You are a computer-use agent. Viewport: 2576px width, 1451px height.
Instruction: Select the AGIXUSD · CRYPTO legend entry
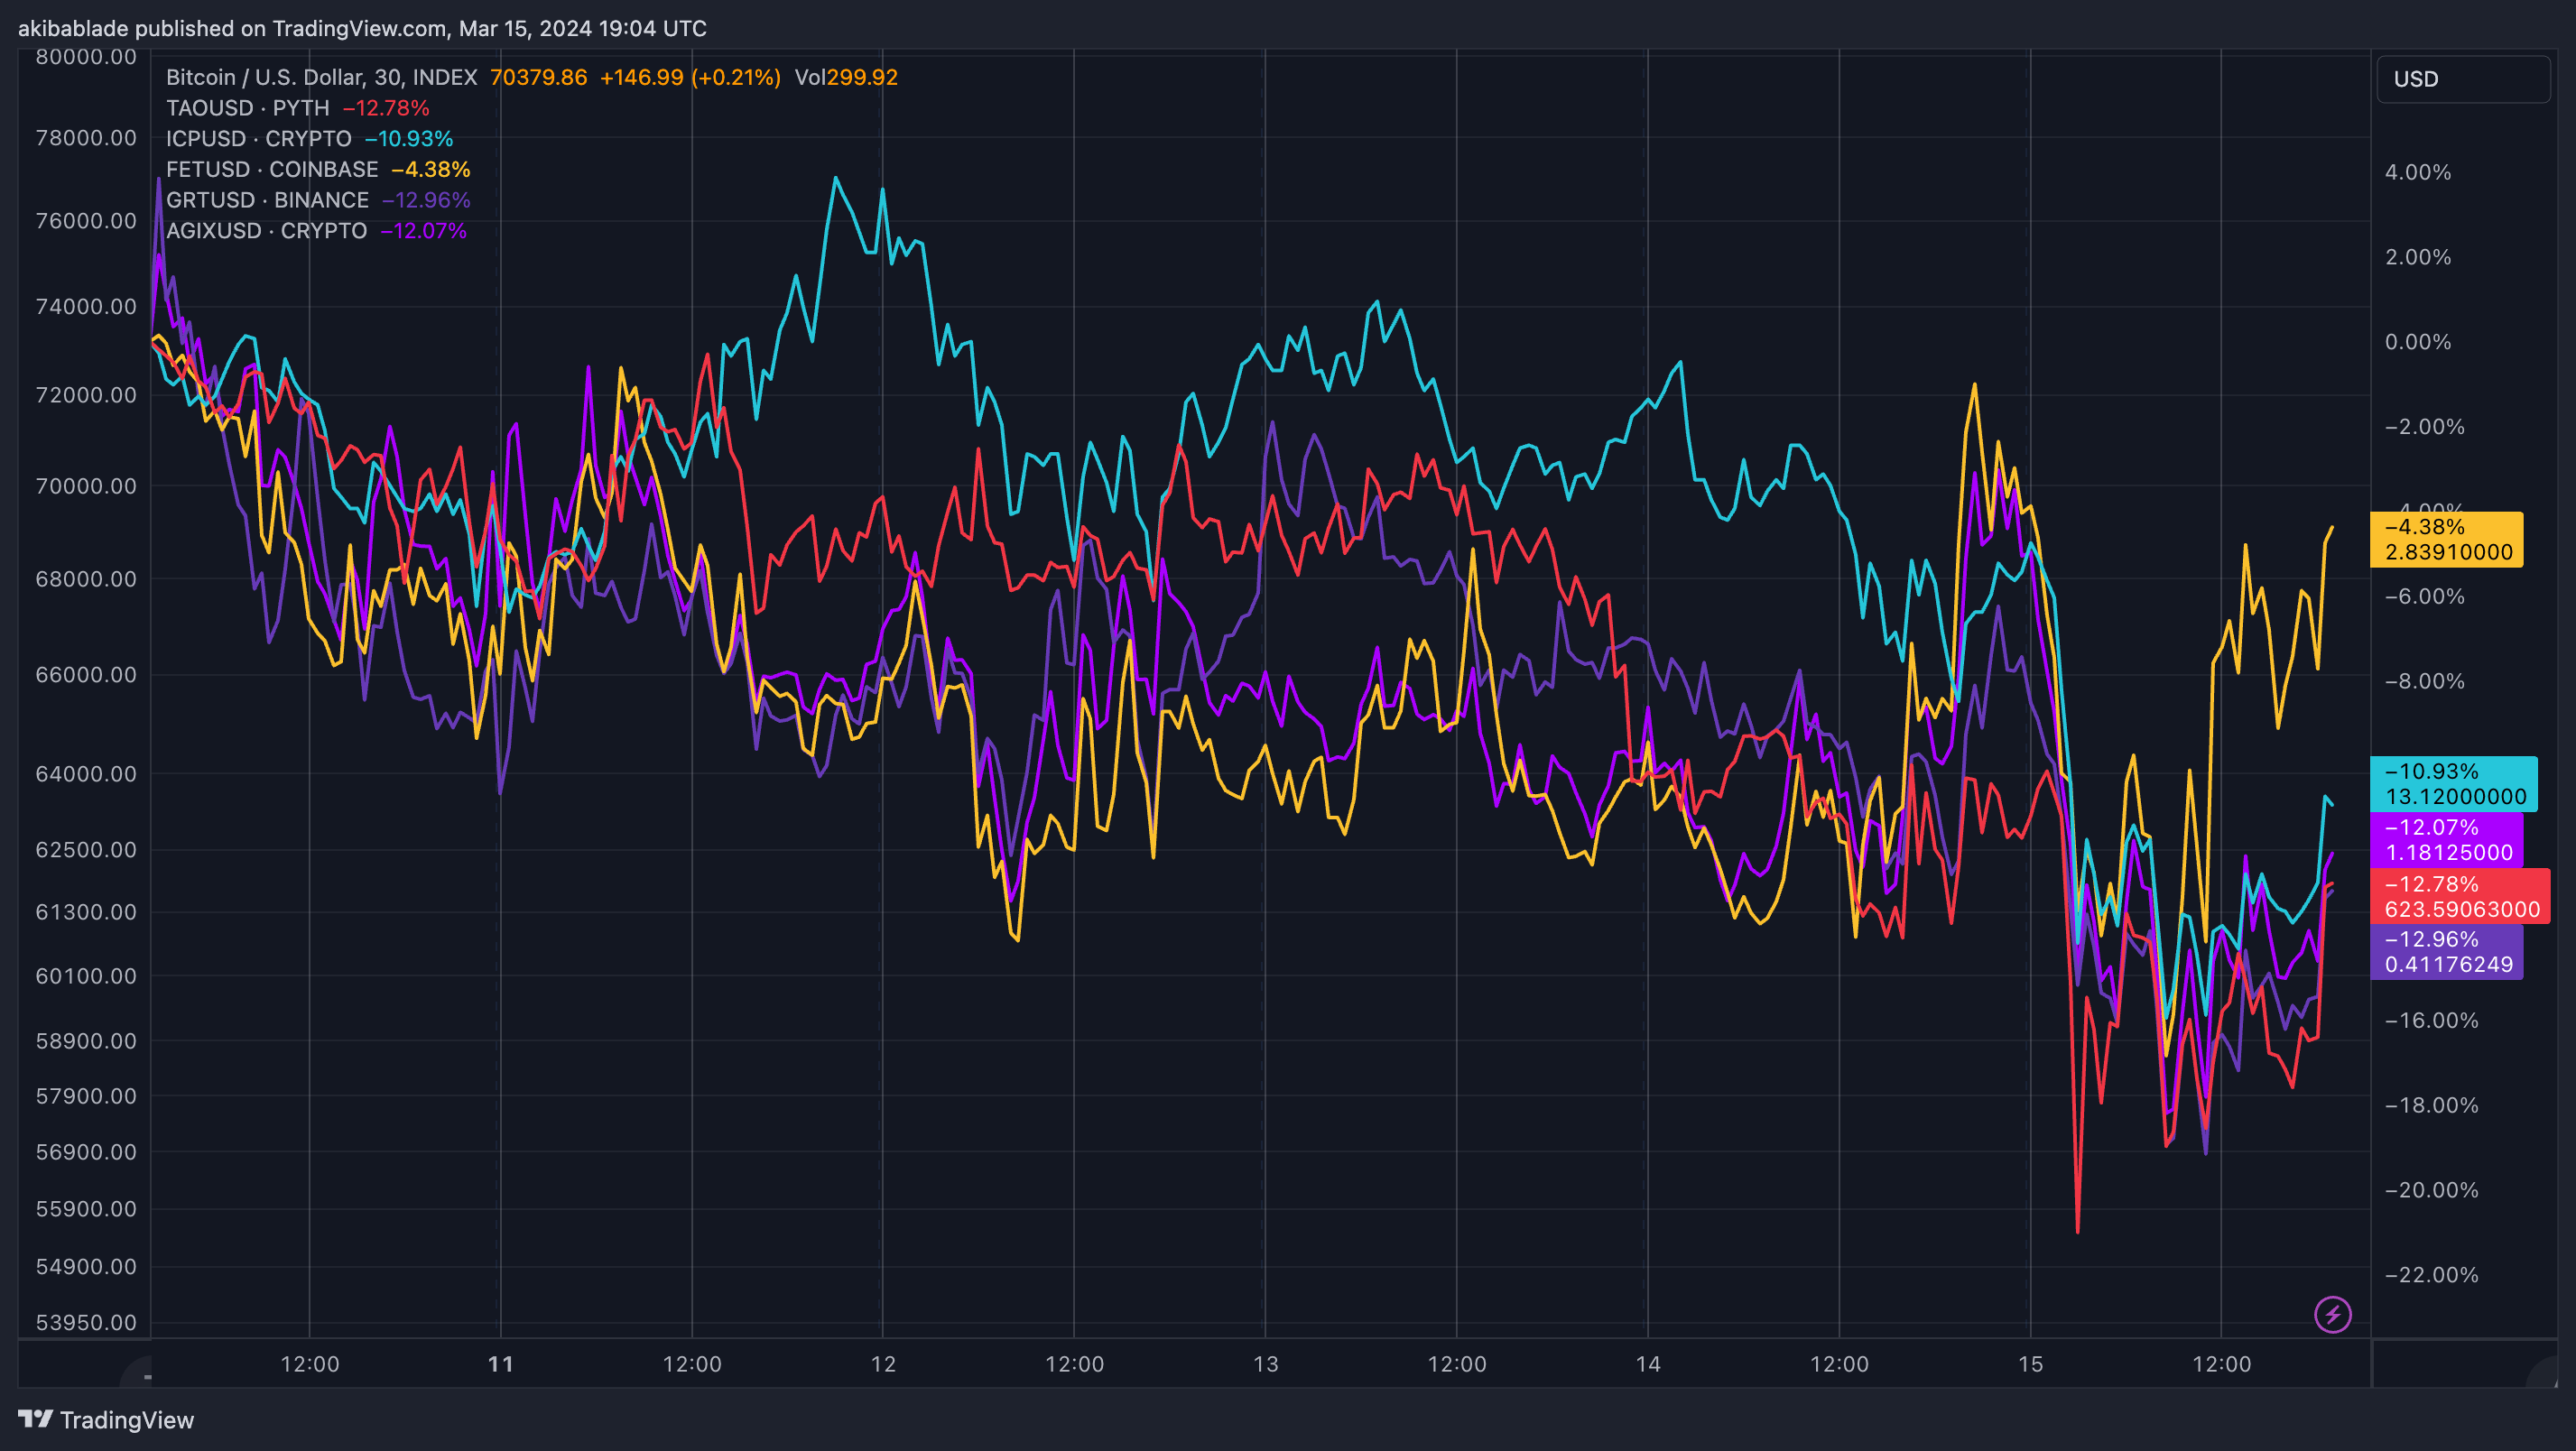(x=266, y=231)
